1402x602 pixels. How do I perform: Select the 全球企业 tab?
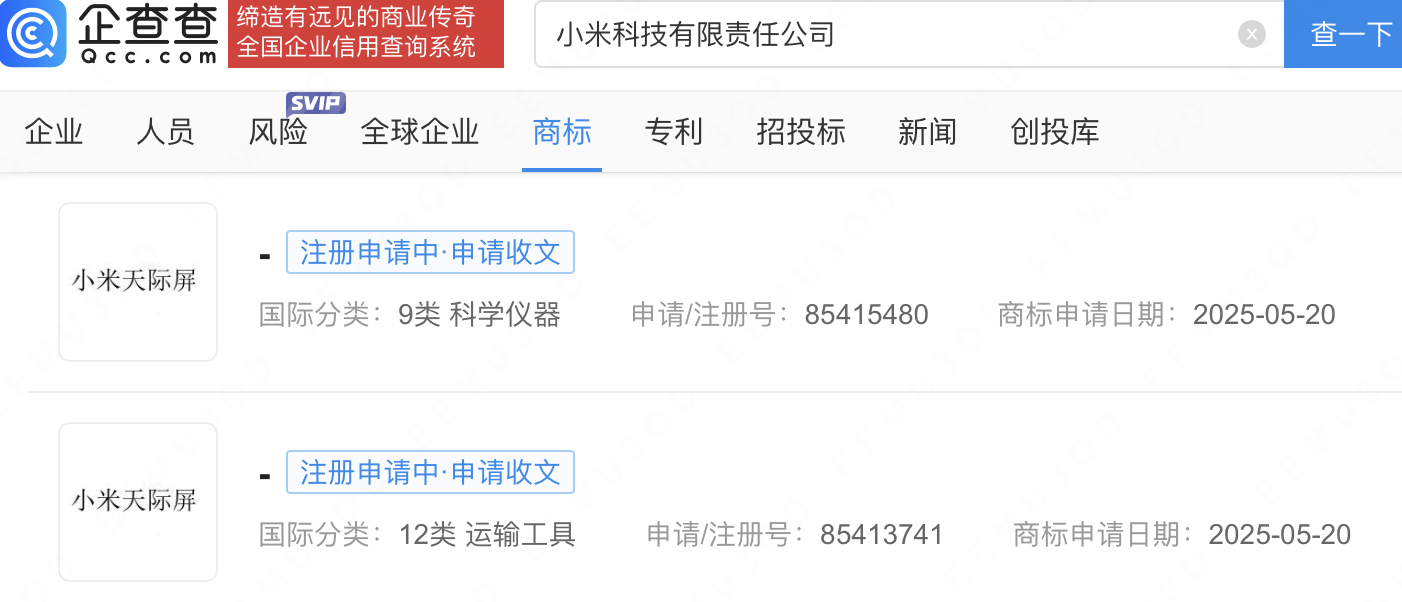click(x=420, y=131)
